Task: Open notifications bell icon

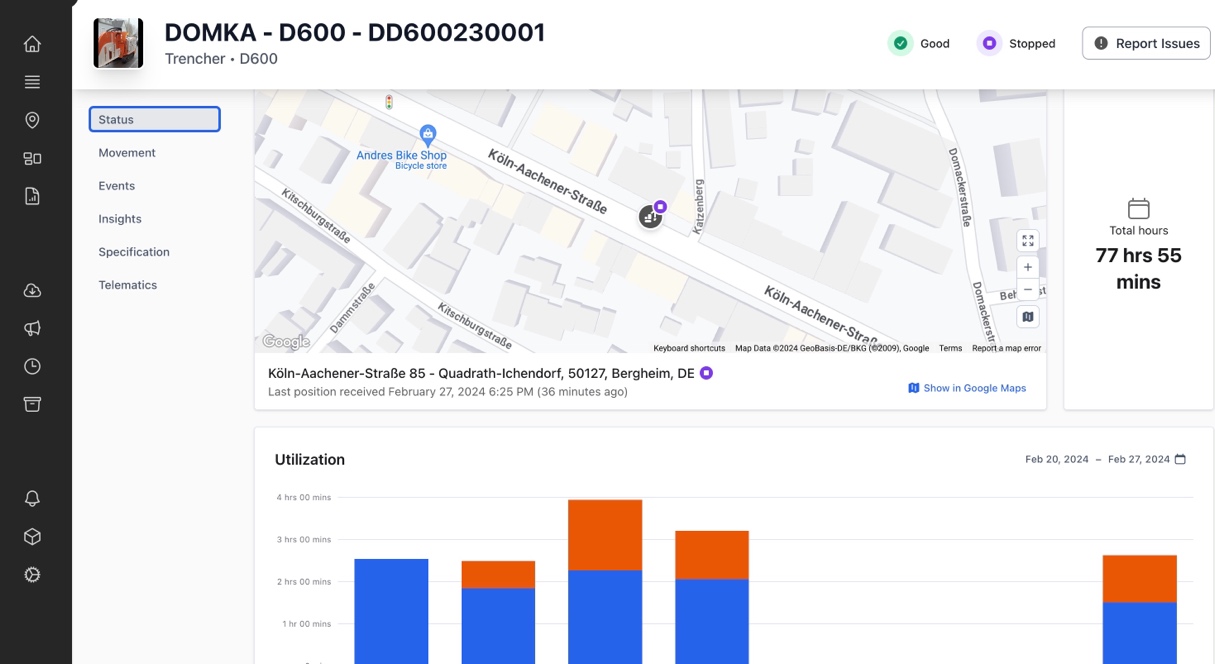Action: [32, 498]
